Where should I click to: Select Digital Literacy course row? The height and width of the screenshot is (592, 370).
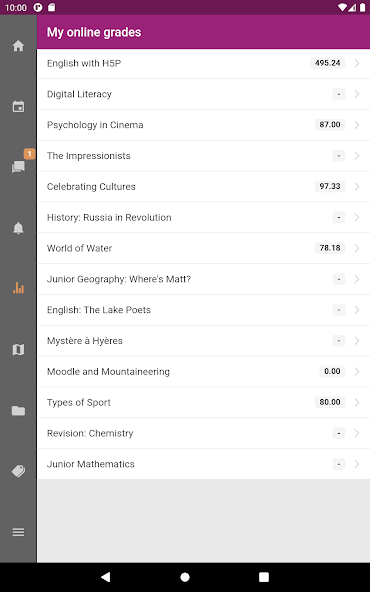click(204, 94)
